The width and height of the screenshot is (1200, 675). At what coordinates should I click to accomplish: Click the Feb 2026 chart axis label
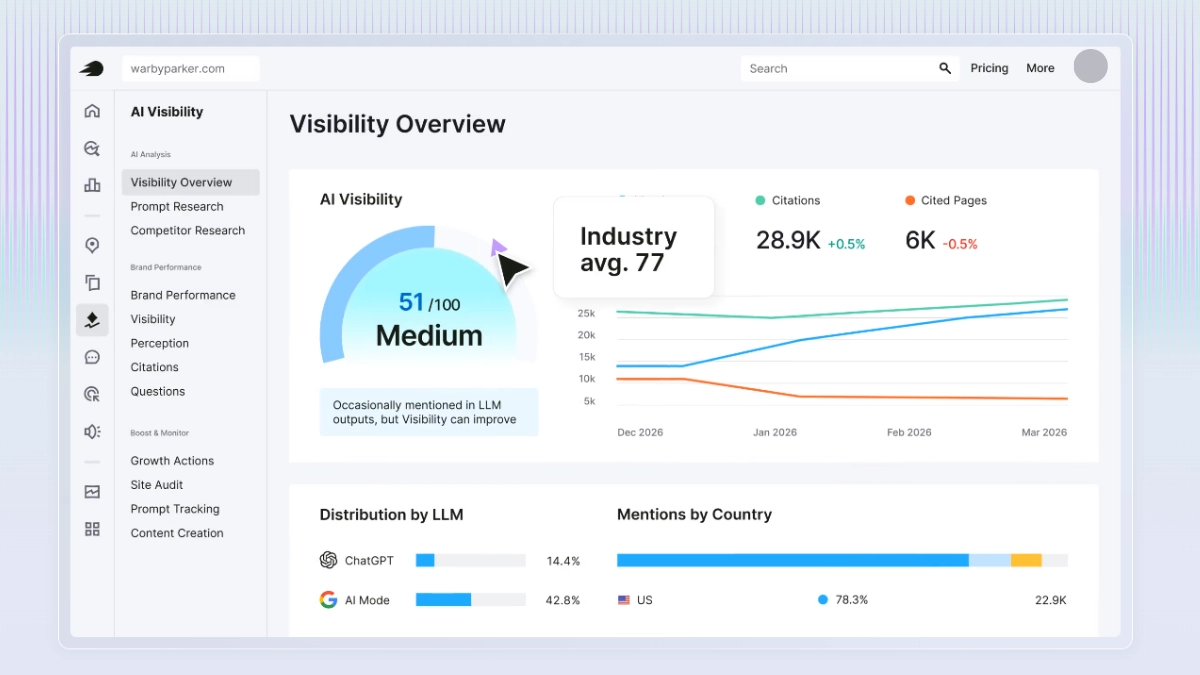click(909, 433)
